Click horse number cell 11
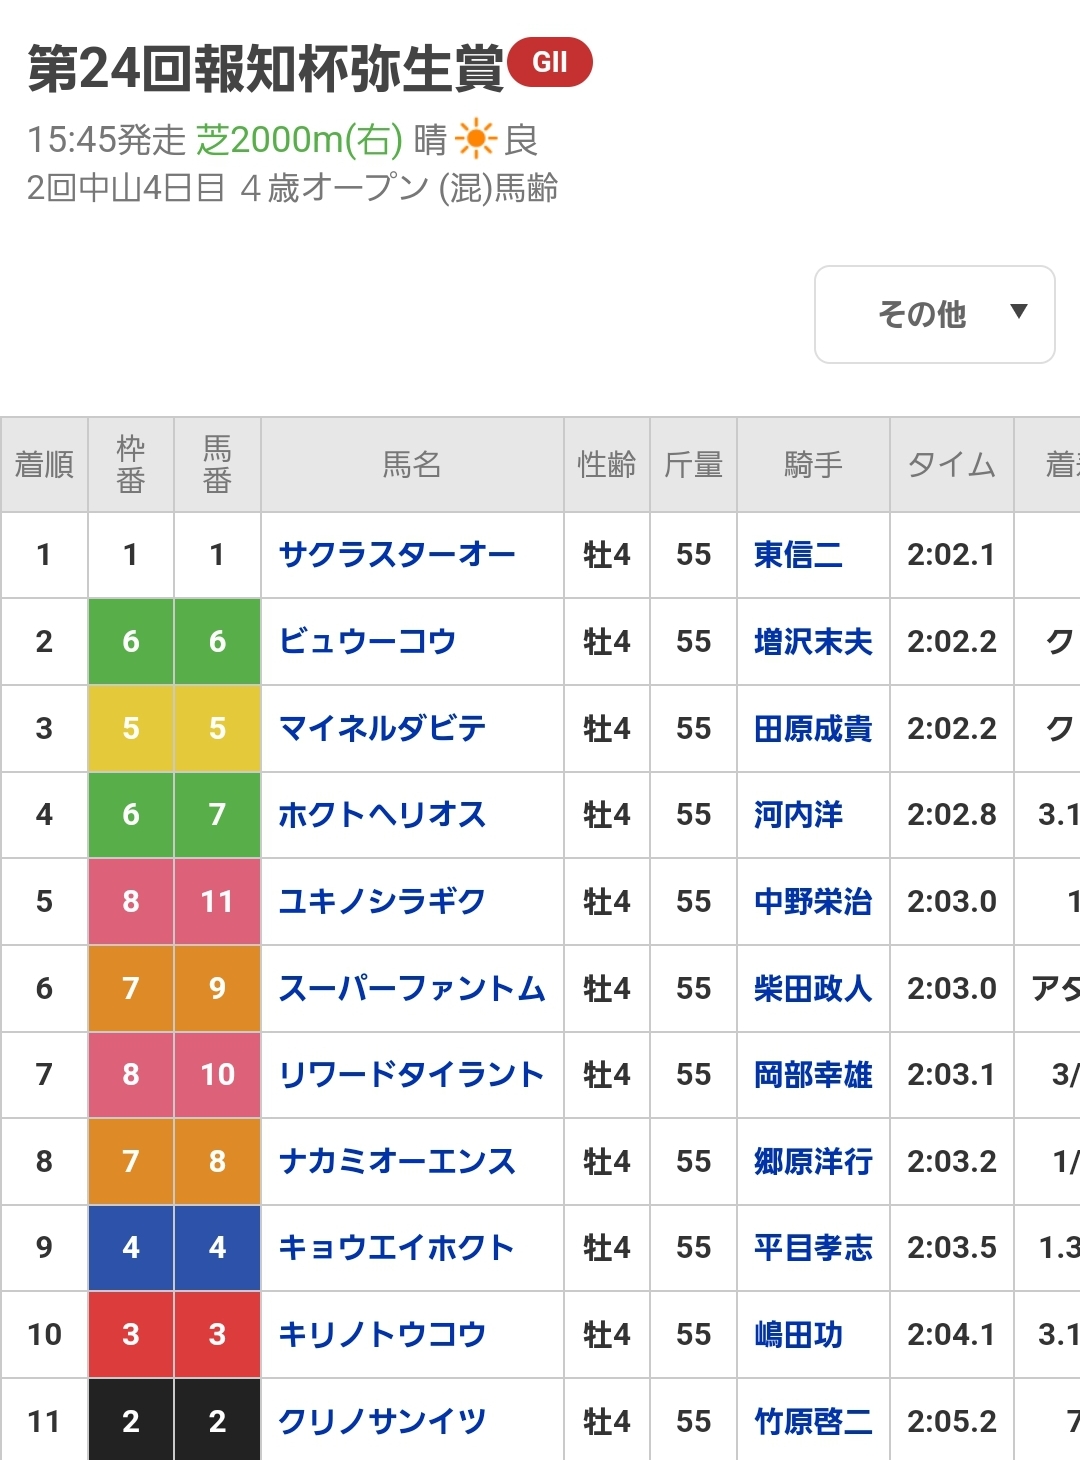The height and width of the screenshot is (1460, 1080). (x=218, y=901)
